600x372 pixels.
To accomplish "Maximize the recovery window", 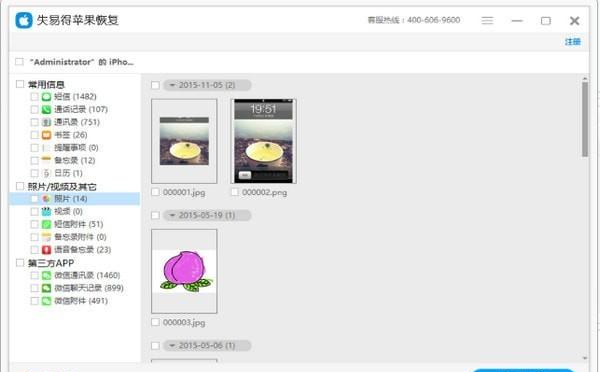I will [546, 21].
